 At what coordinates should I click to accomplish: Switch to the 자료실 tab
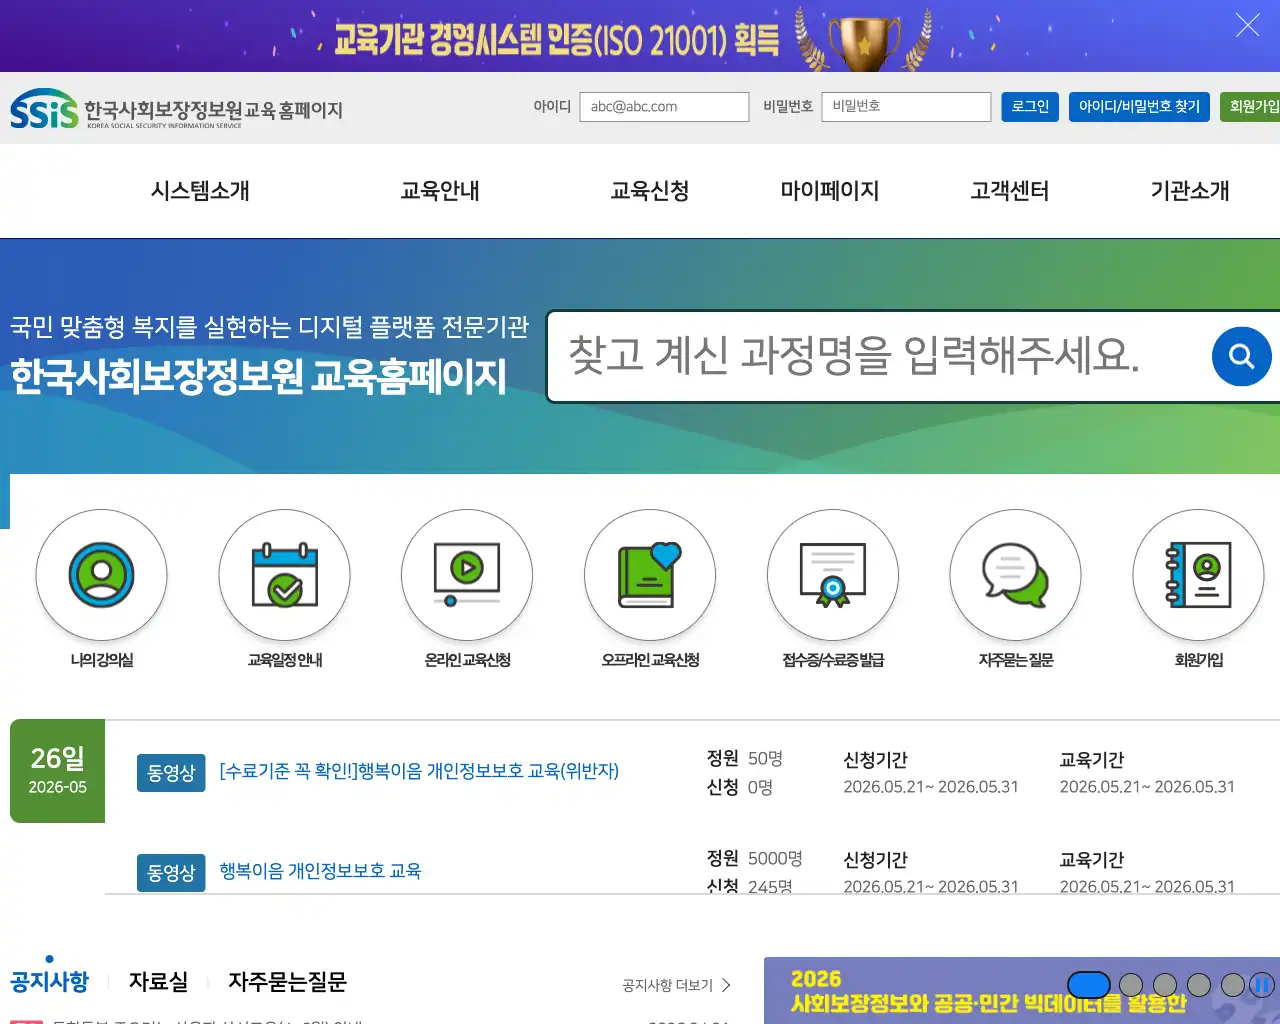[x=158, y=981]
